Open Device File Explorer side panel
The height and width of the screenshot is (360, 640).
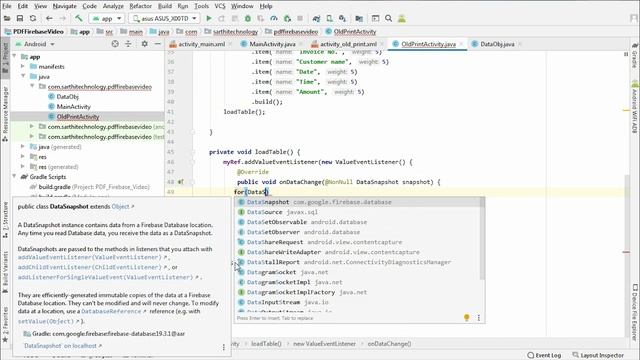coord(635,312)
